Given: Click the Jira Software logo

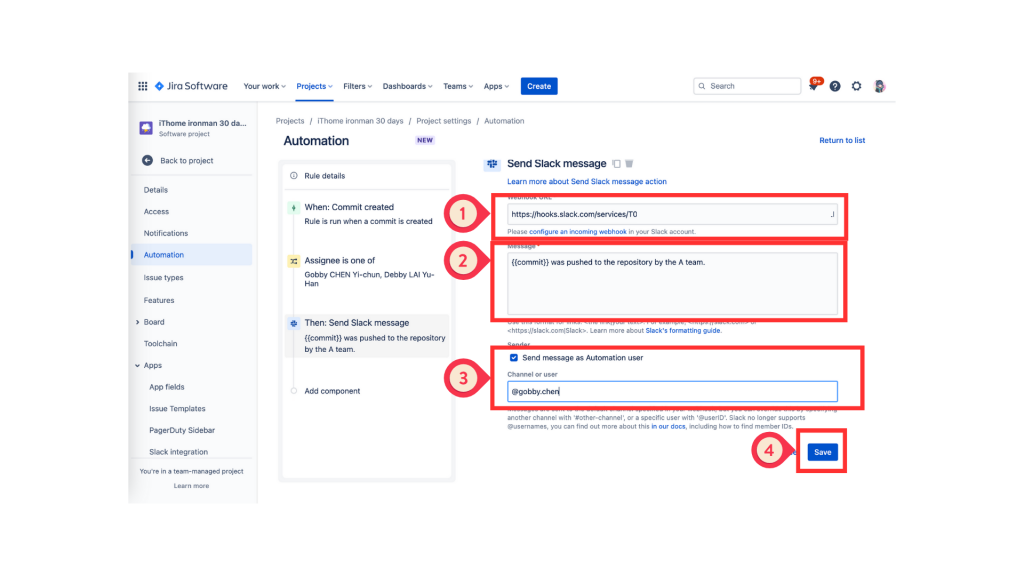Looking at the screenshot, I should click(x=191, y=86).
